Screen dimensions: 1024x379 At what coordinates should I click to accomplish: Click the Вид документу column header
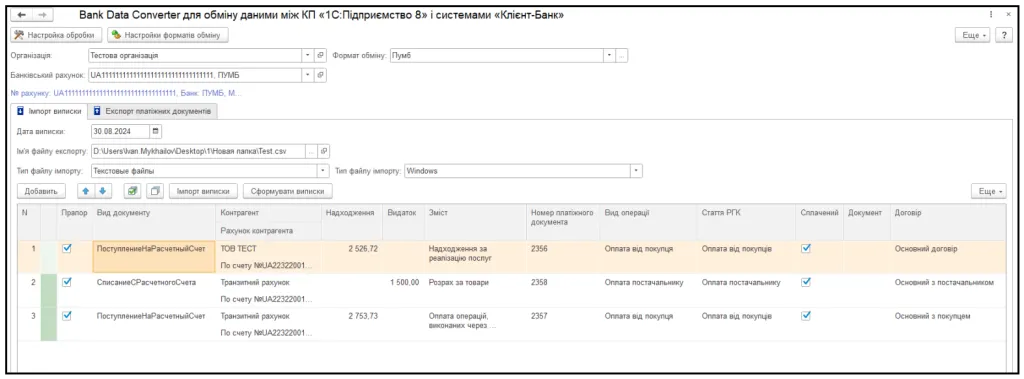point(154,222)
